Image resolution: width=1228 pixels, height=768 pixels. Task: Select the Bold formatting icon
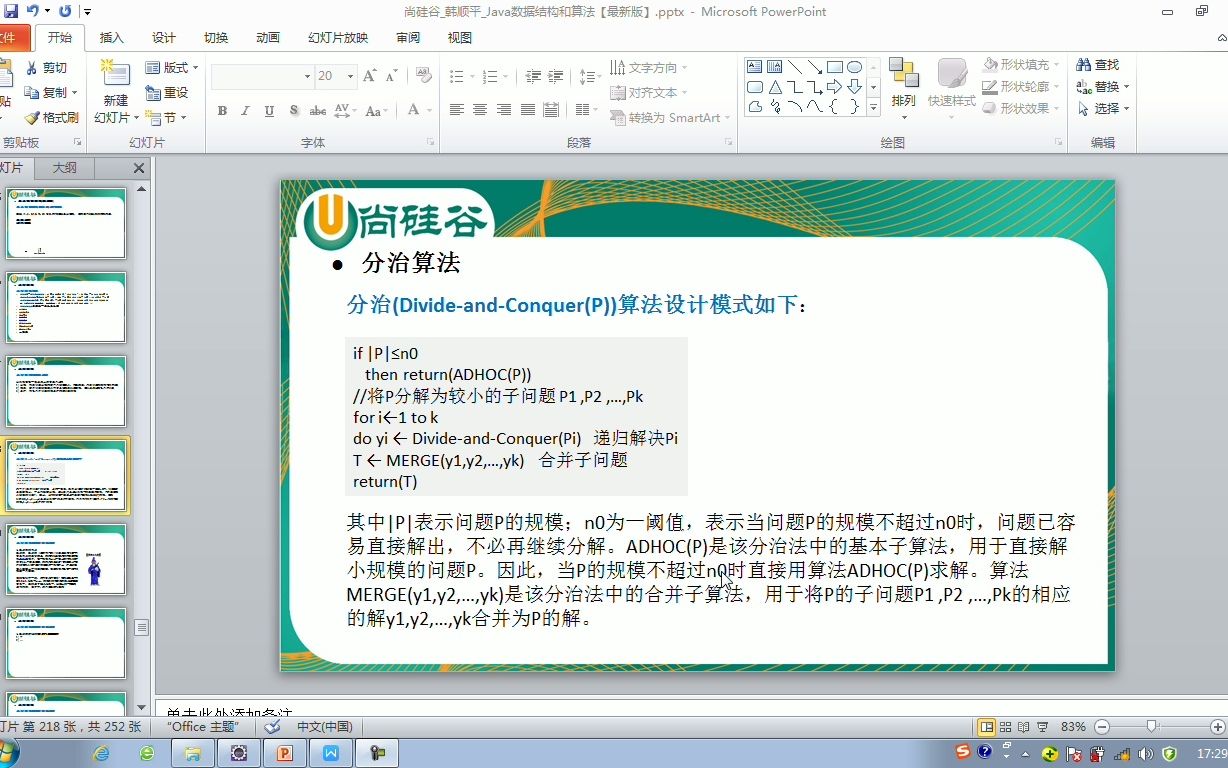point(223,111)
